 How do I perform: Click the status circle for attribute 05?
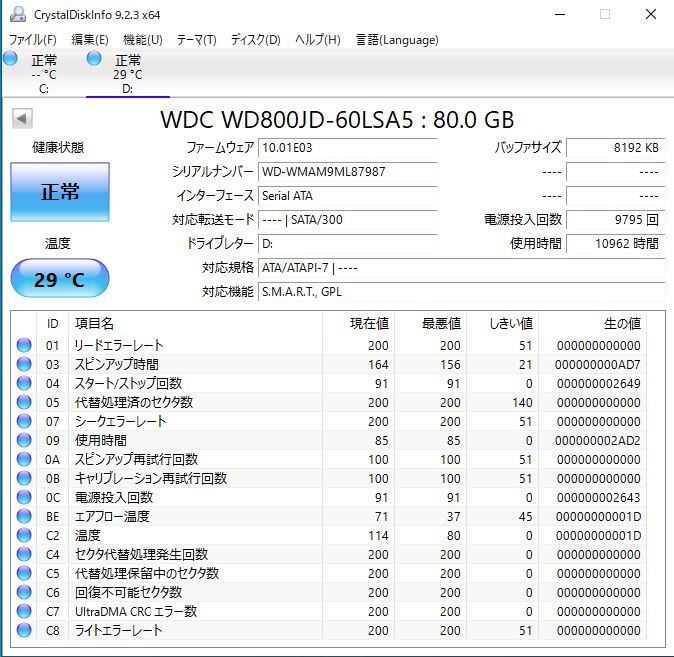point(24,402)
